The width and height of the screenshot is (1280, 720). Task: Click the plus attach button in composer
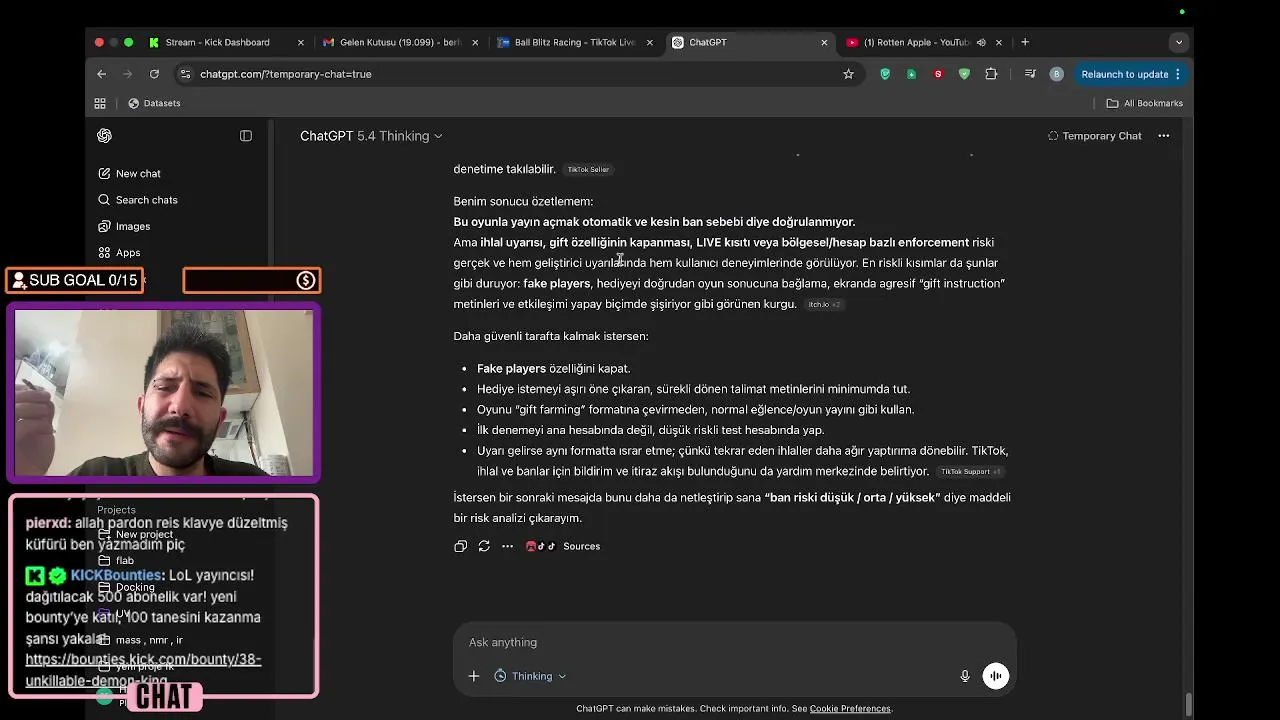point(474,676)
